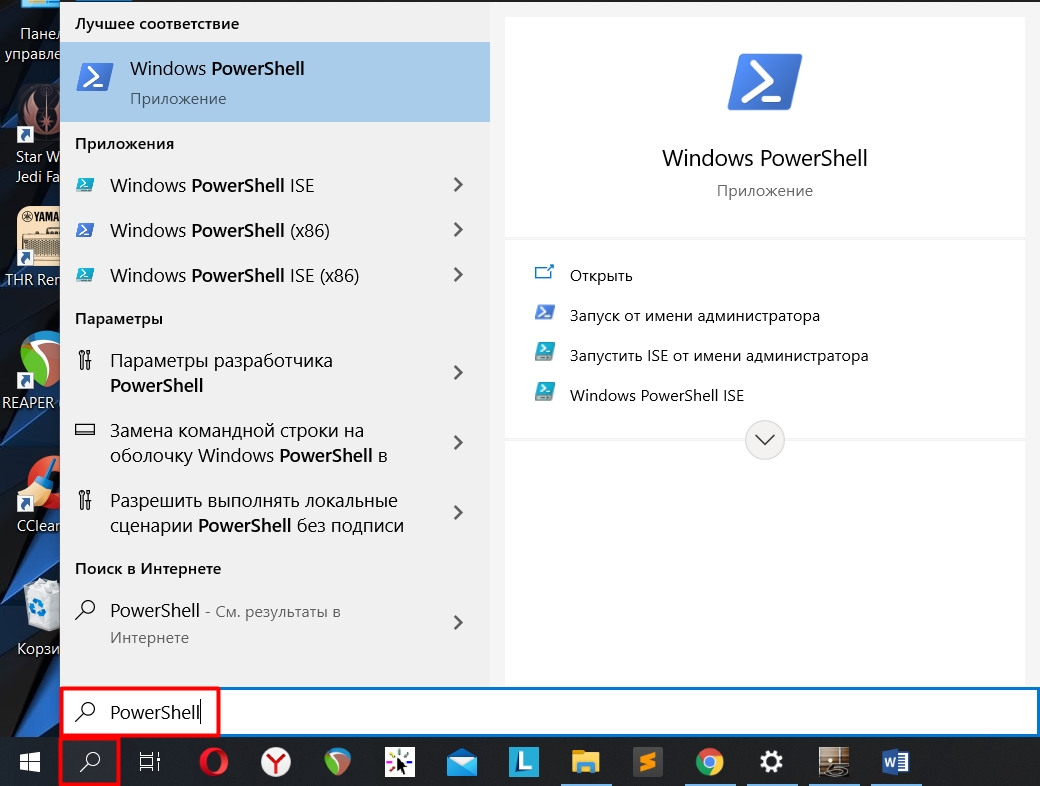Expand Параметры разработчика PowerShell arrow

pos(458,373)
